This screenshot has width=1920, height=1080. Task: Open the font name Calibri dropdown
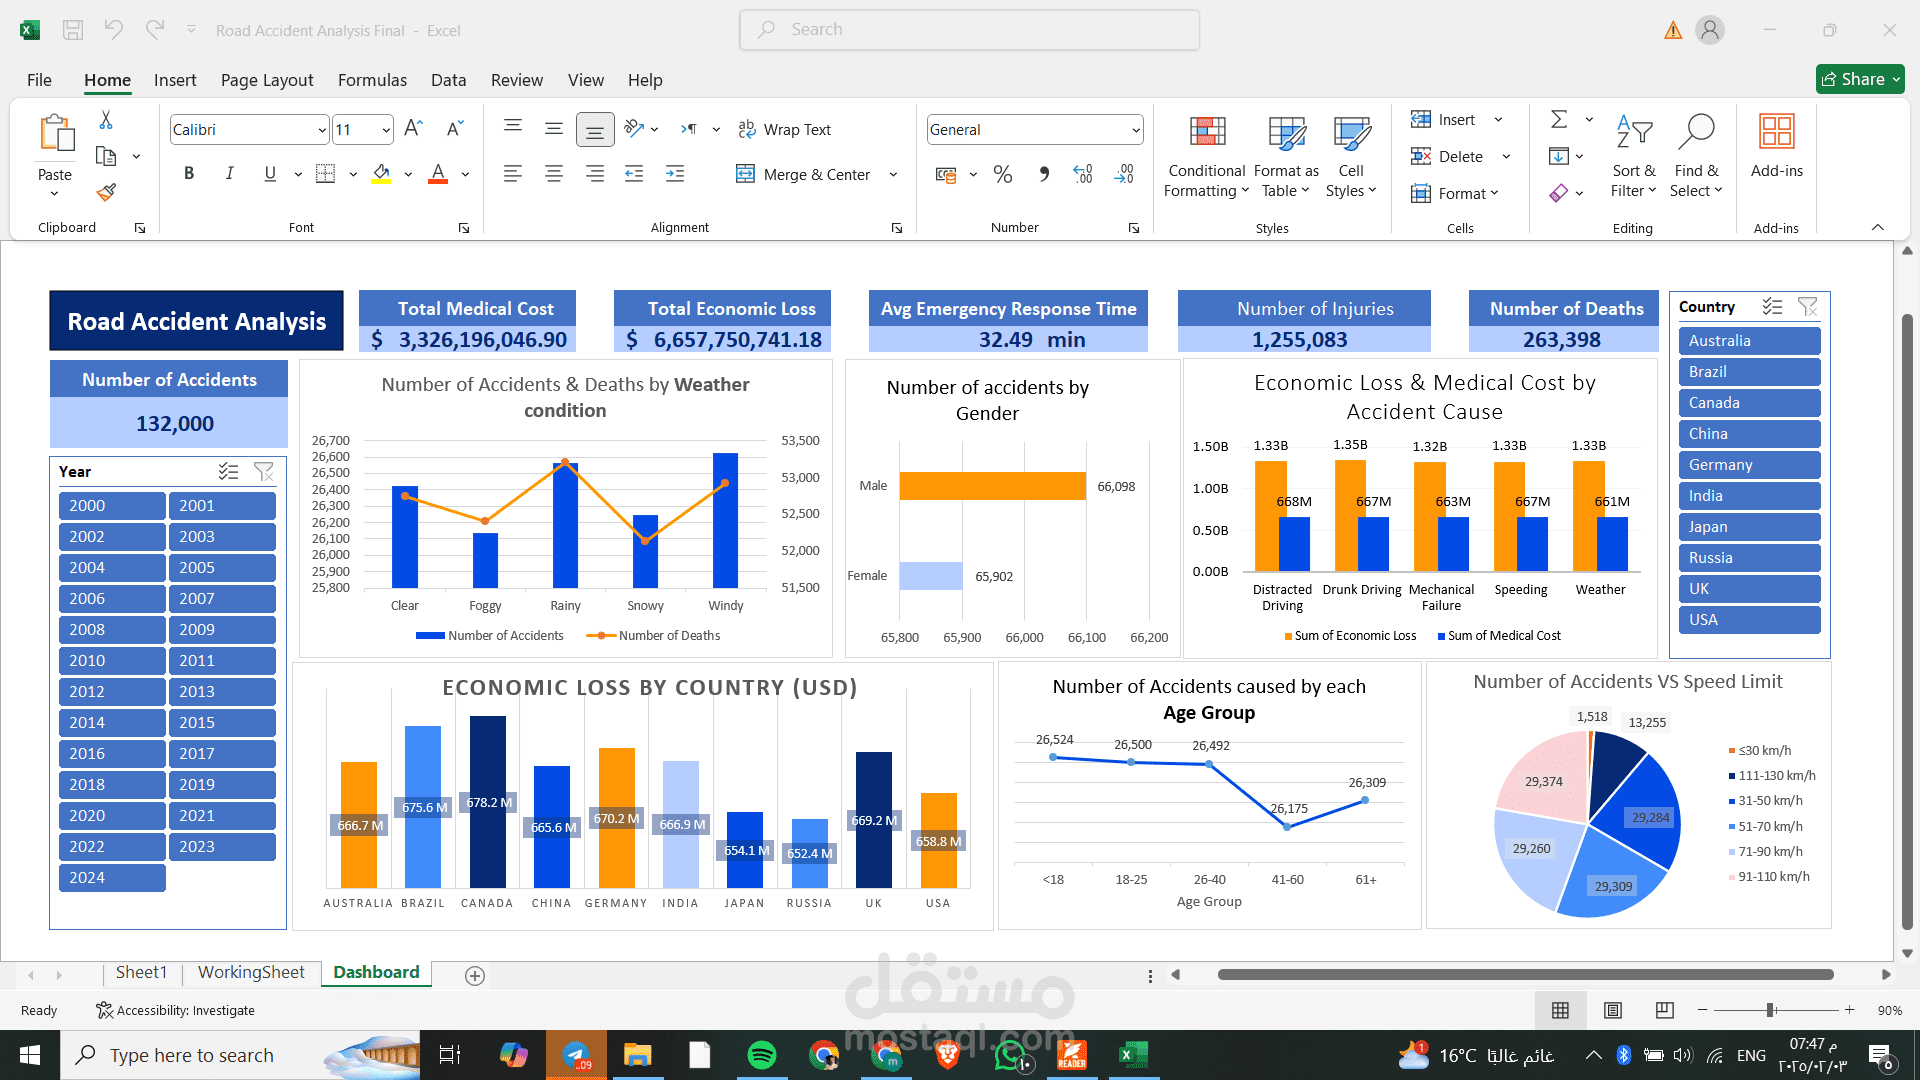click(322, 130)
